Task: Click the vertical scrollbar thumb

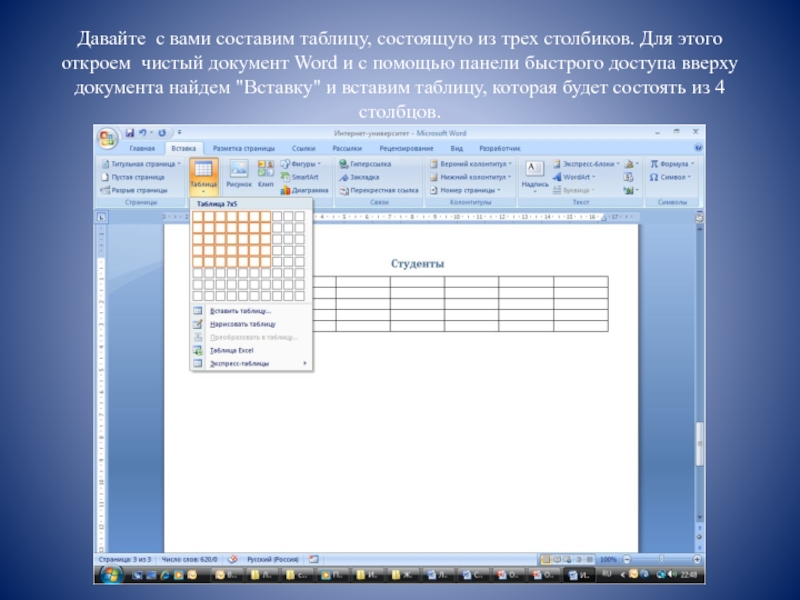Action: (x=699, y=444)
